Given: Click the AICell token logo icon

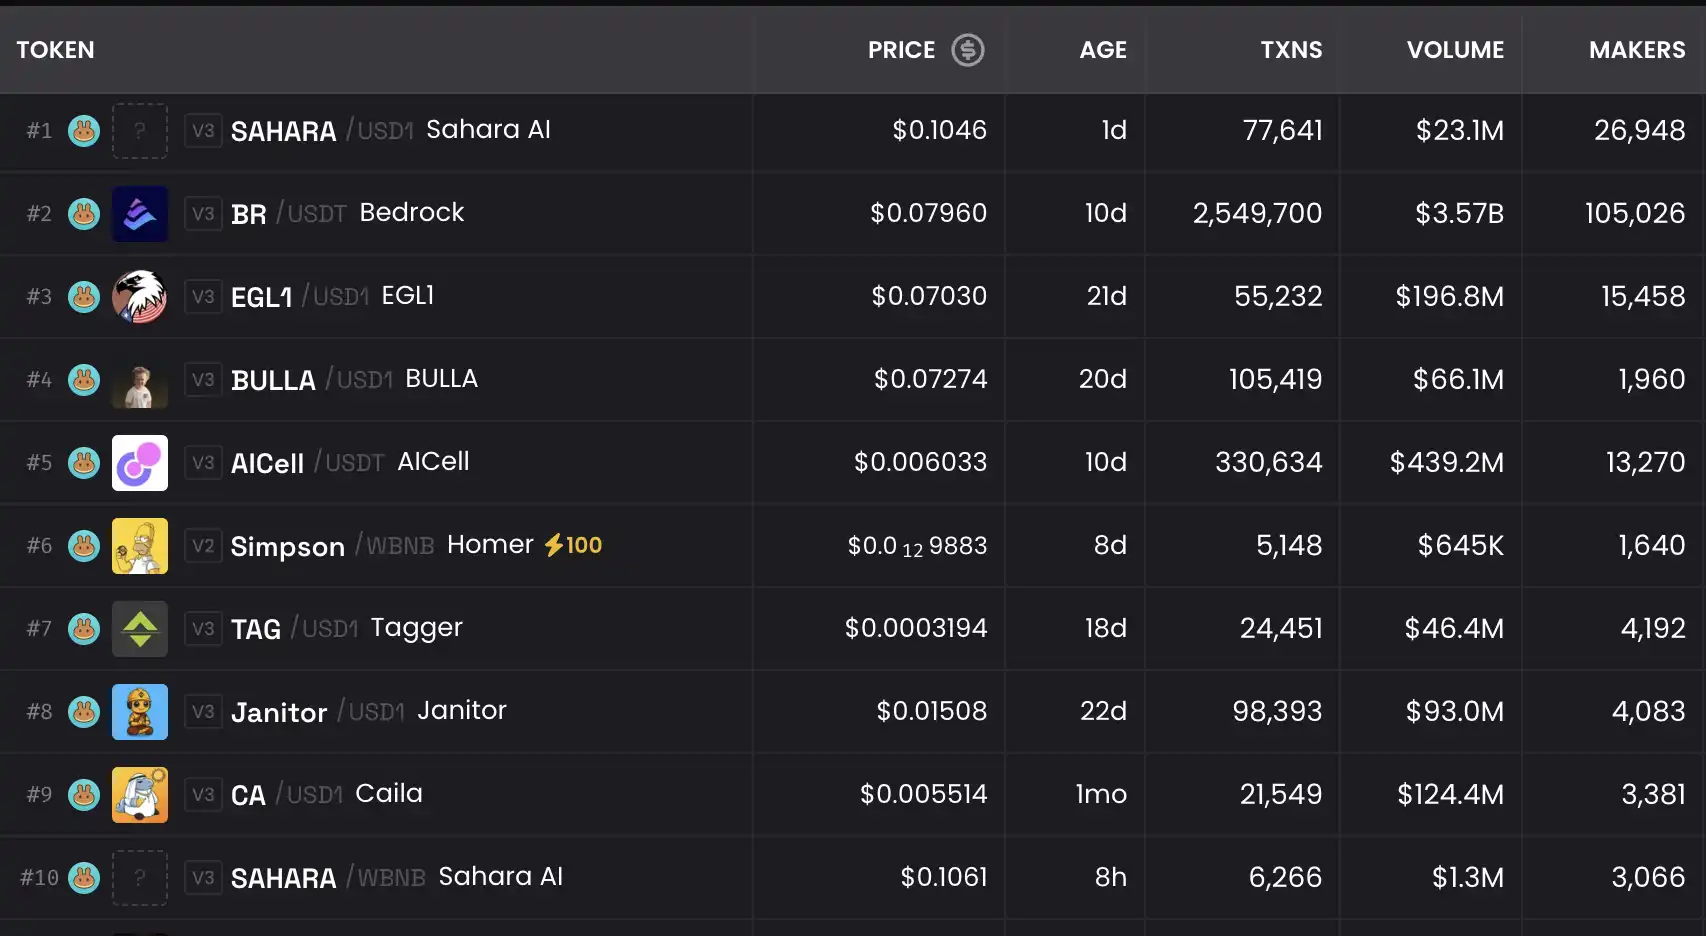Looking at the screenshot, I should click(140, 463).
